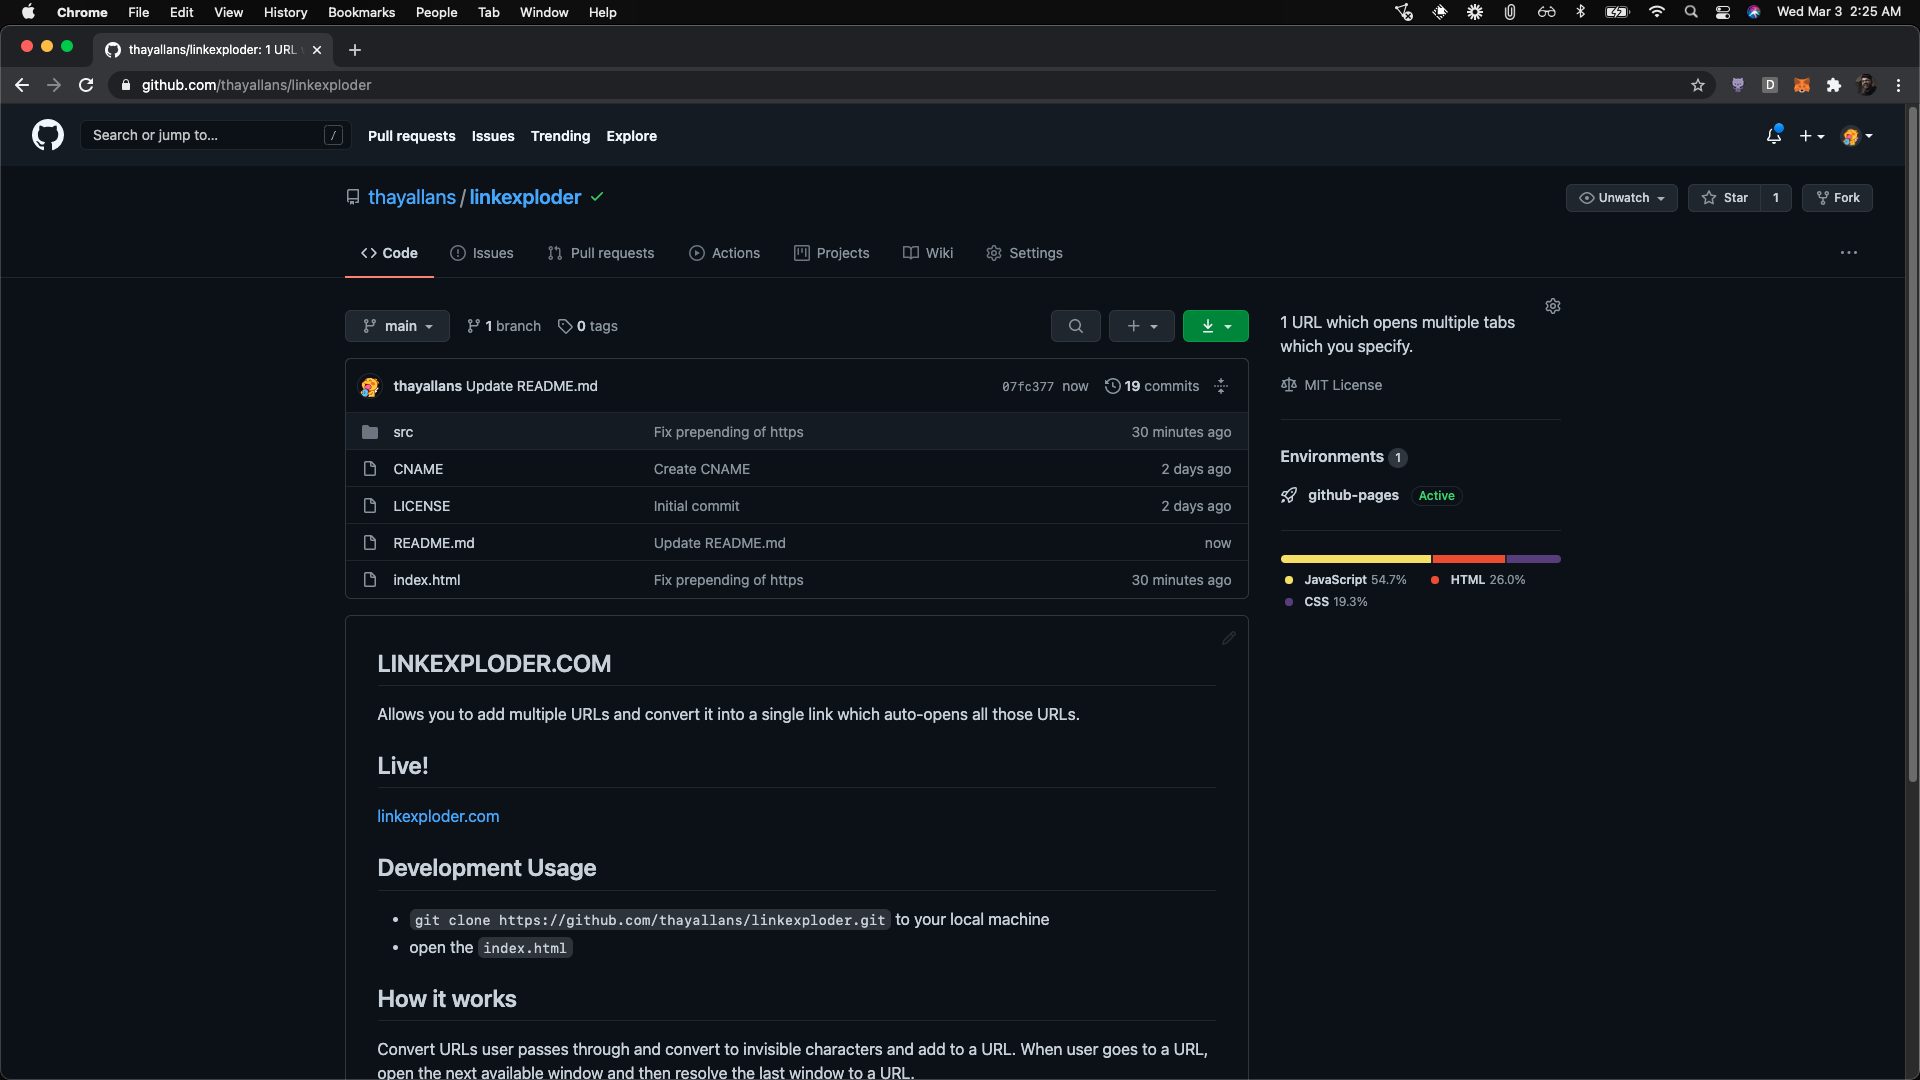Open the Bookmarks menu in the menu bar

click(361, 12)
